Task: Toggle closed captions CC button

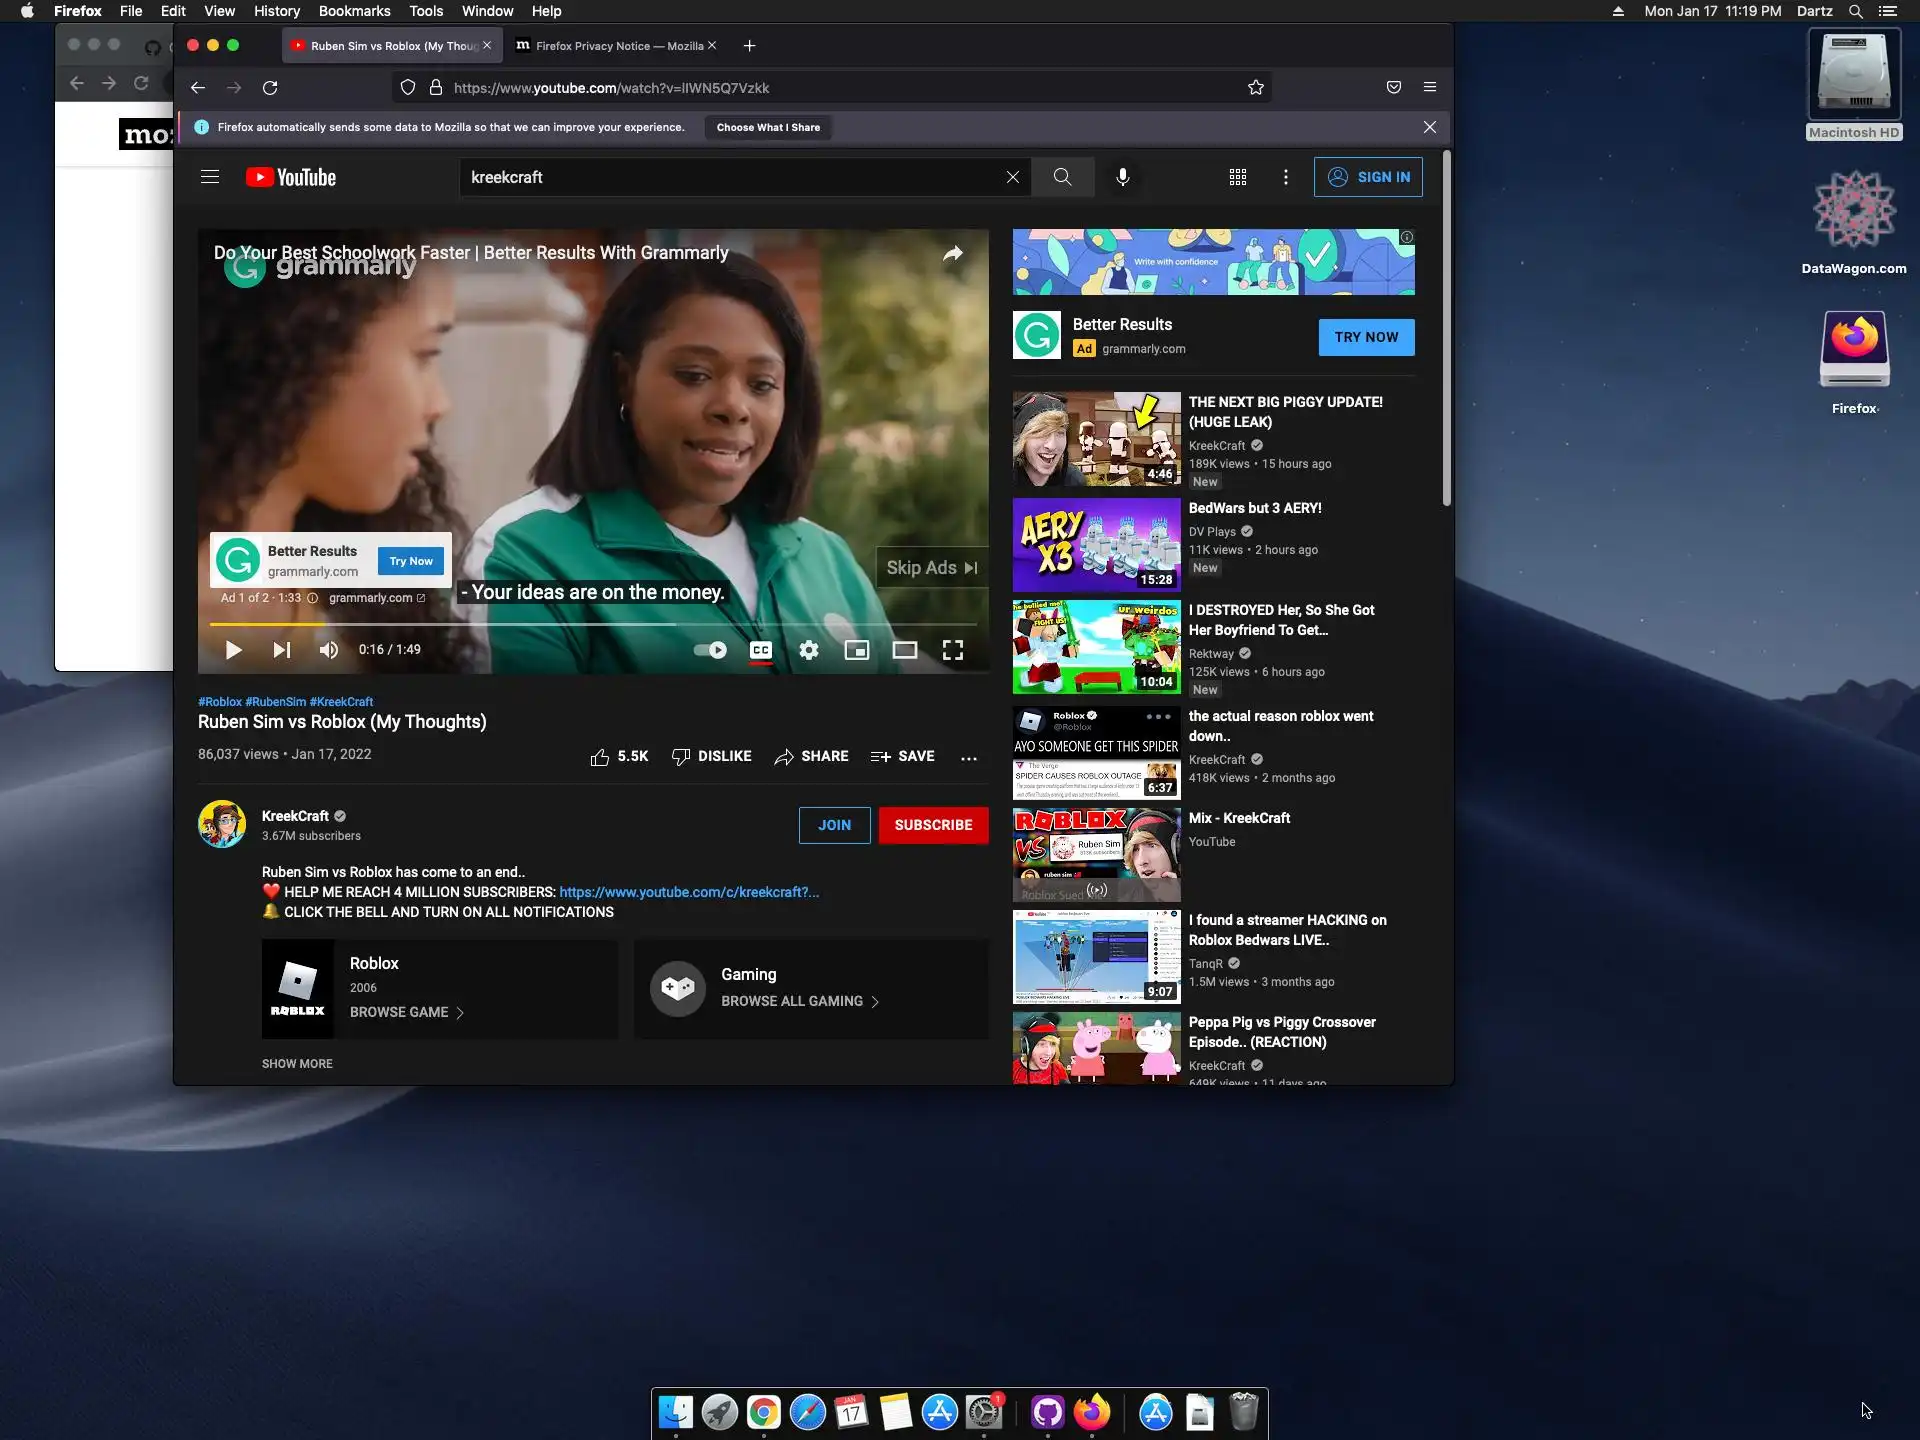Action: point(760,650)
